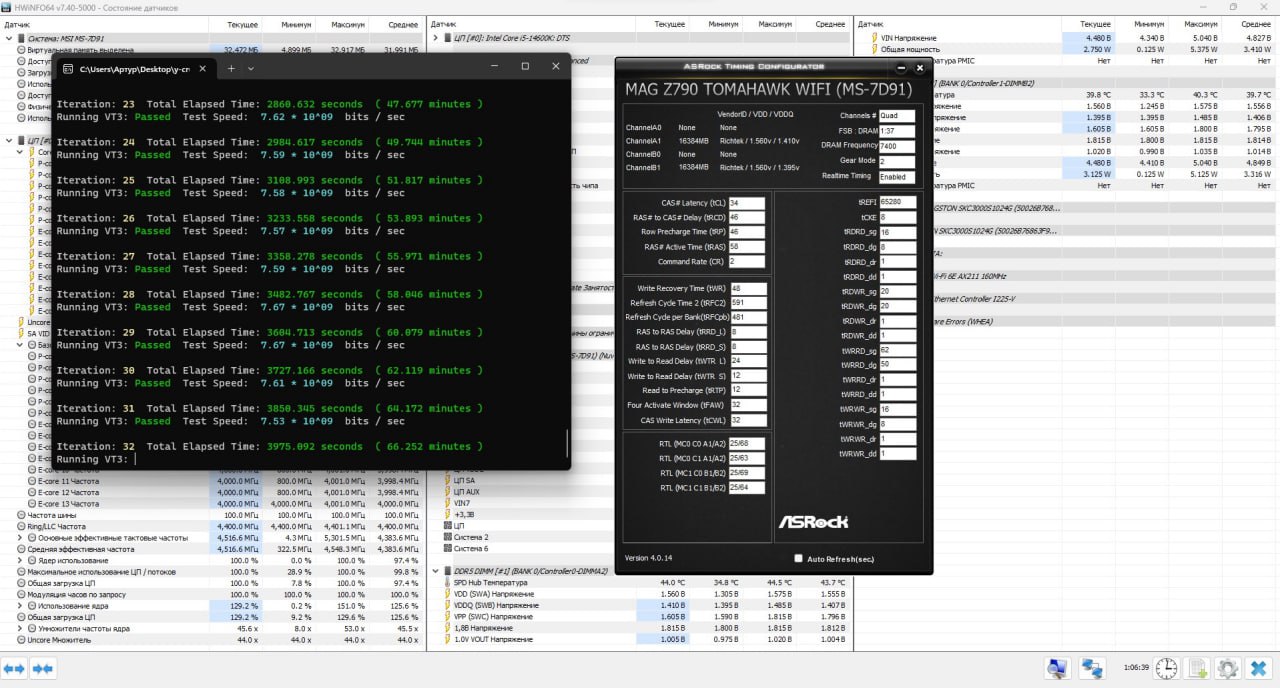
Task: Click the CAS# Latency (tCL) value field
Action: tap(747, 203)
